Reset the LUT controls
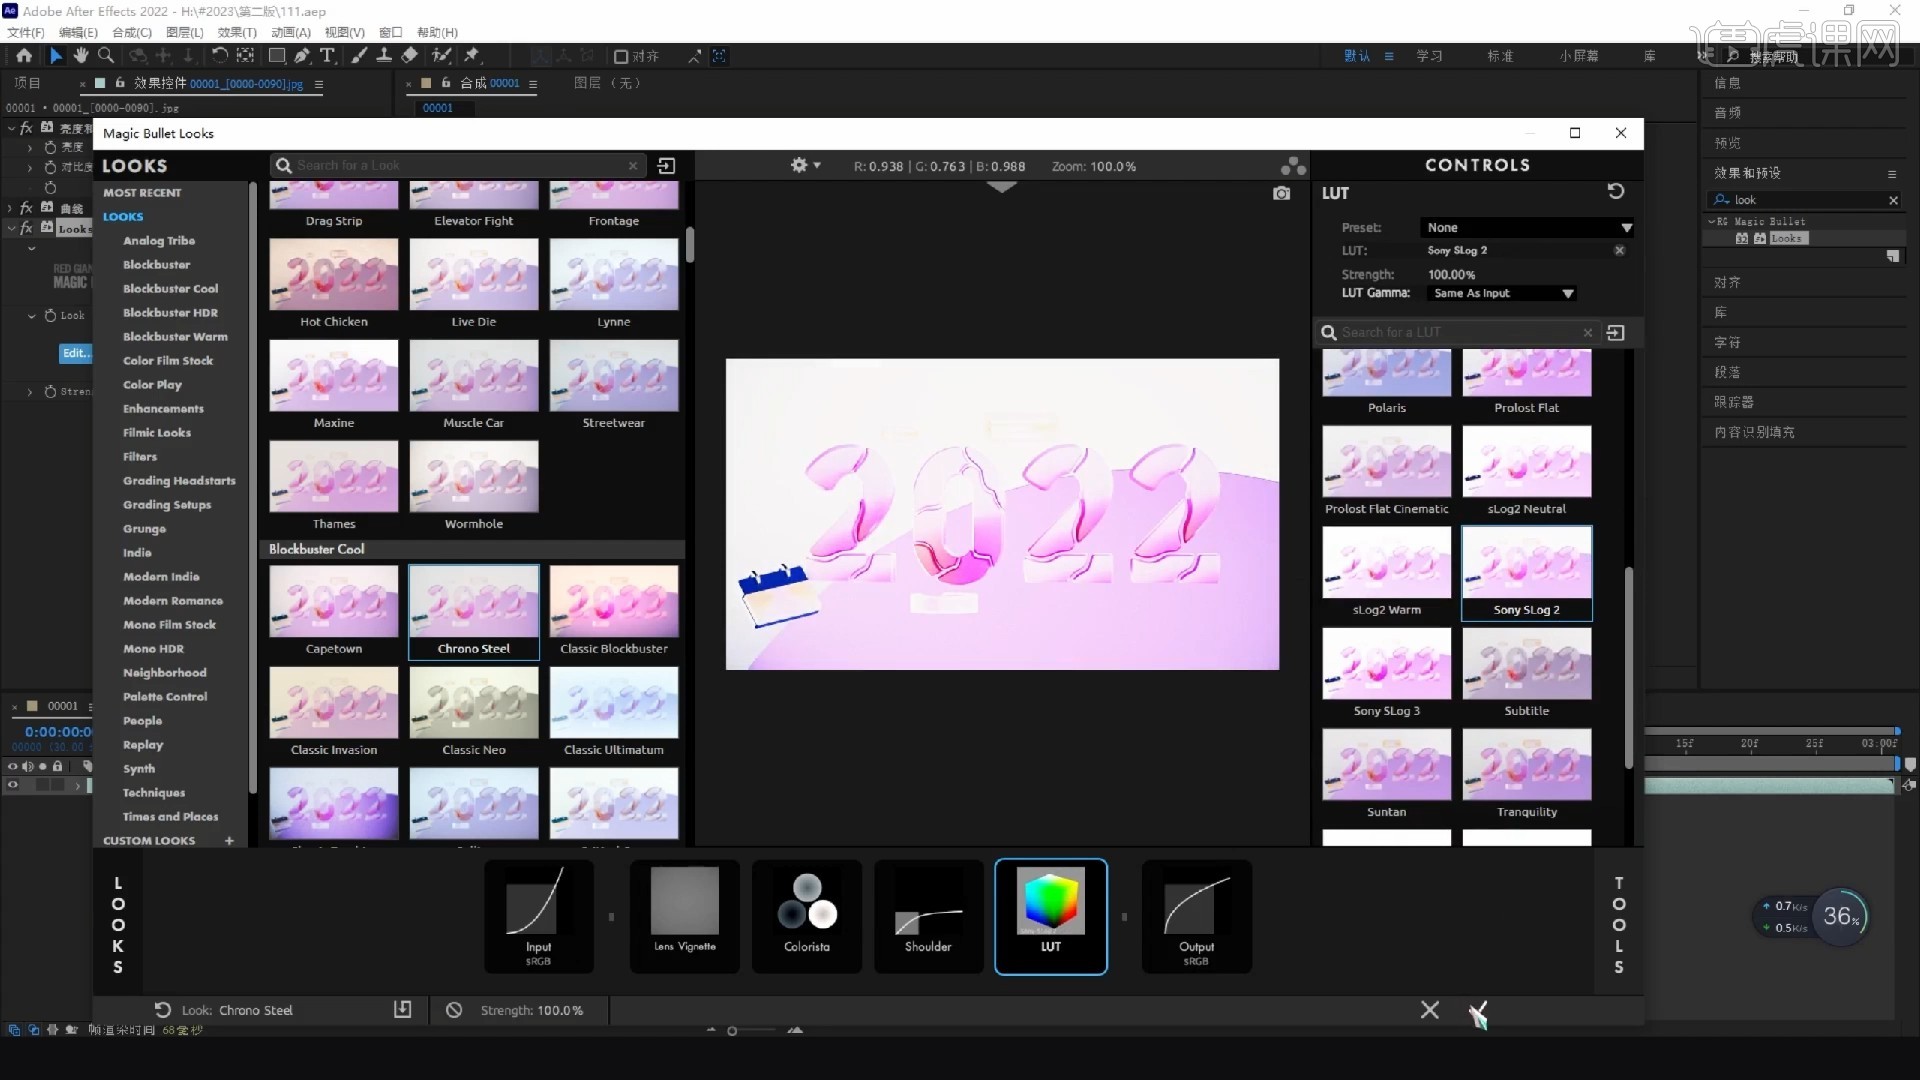The image size is (1920, 1080). pos(1616,191)
